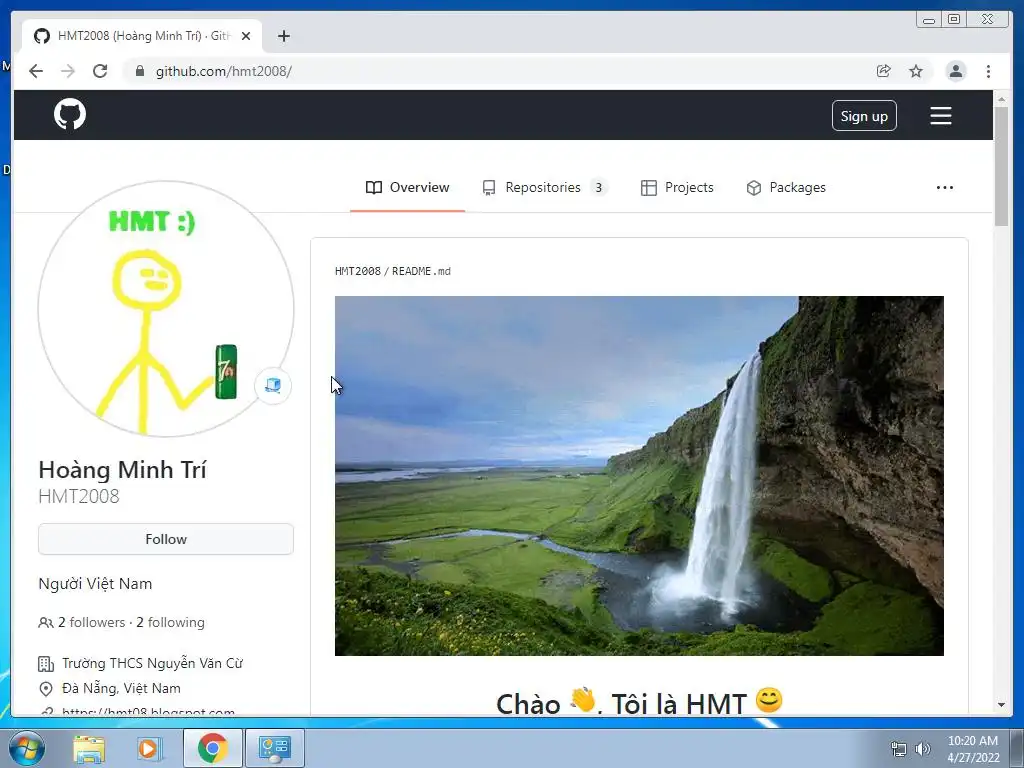Screen dimensions: 1024x768
Task: Click the organization building icon
Action: (46, 664)
